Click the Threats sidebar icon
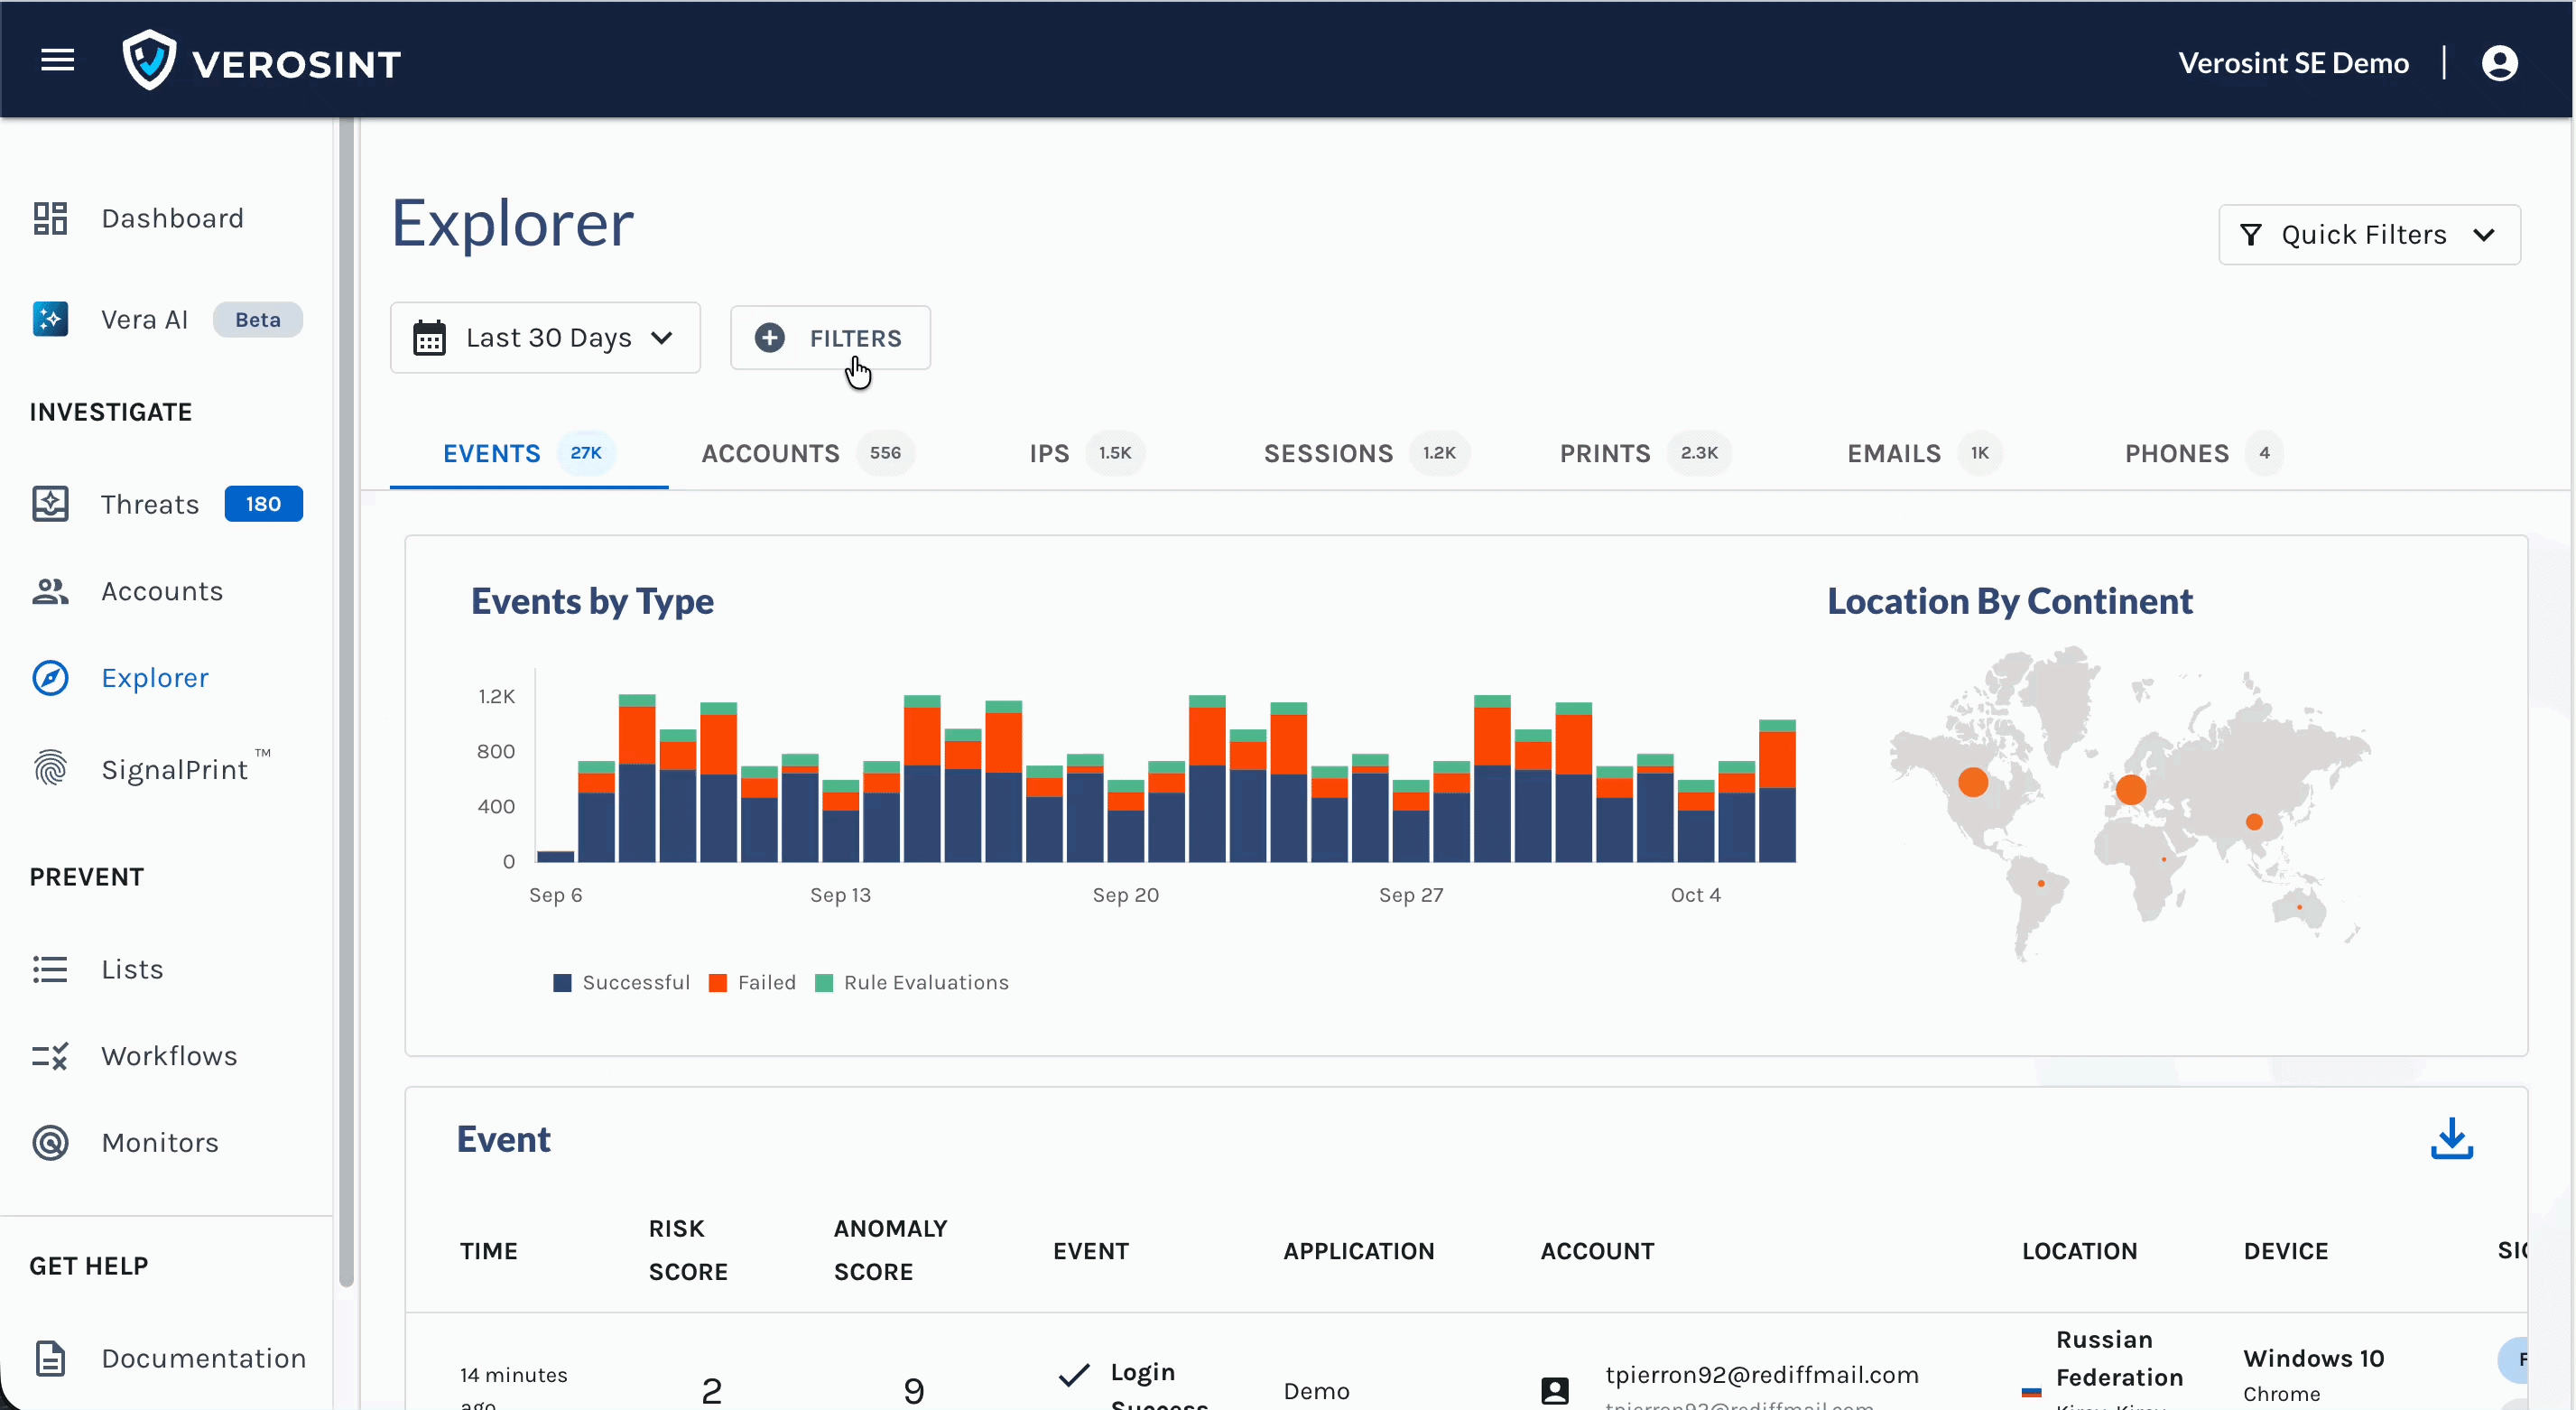 pos(50,504)
